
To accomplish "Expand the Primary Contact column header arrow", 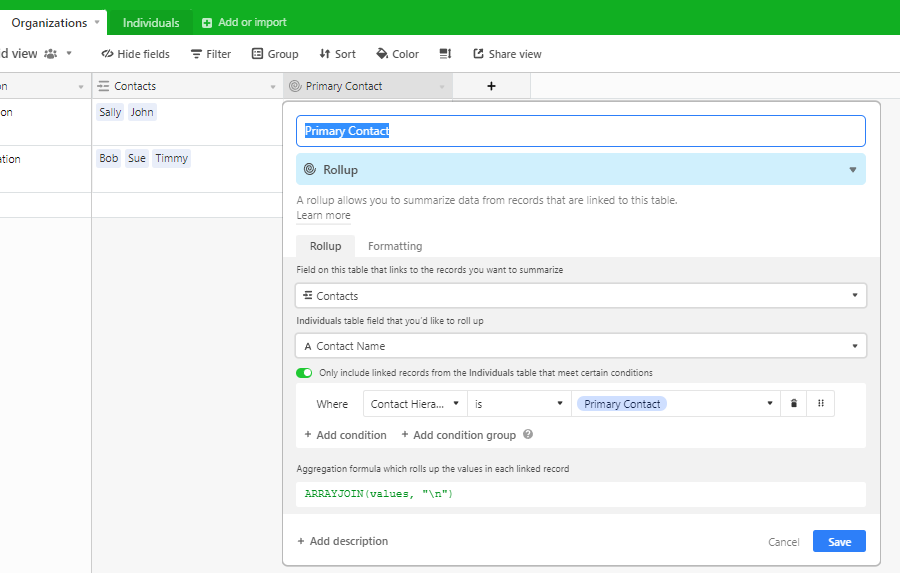I will (442, 87).
